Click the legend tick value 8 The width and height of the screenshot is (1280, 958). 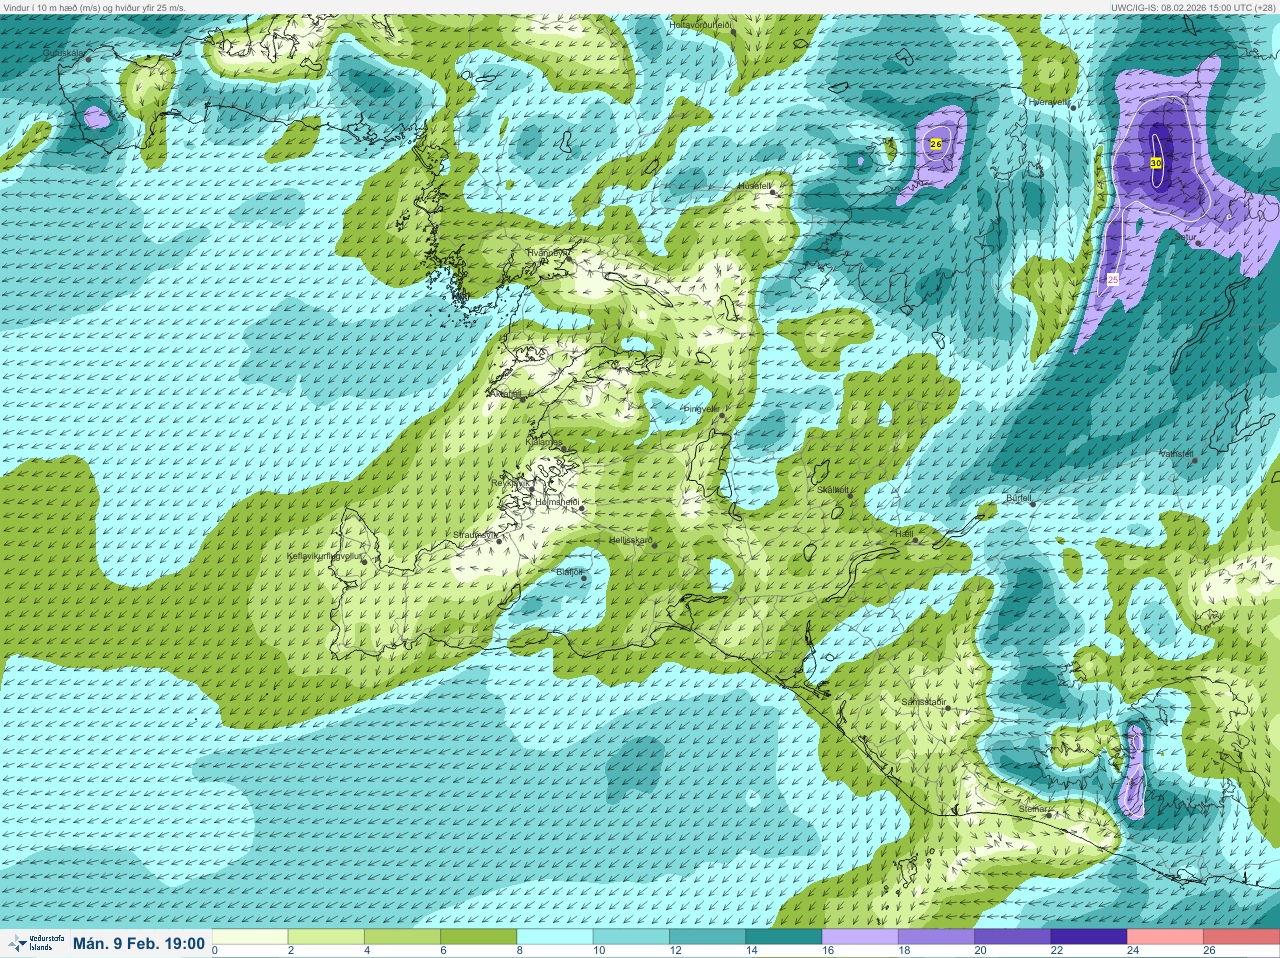tap(519, 950)
